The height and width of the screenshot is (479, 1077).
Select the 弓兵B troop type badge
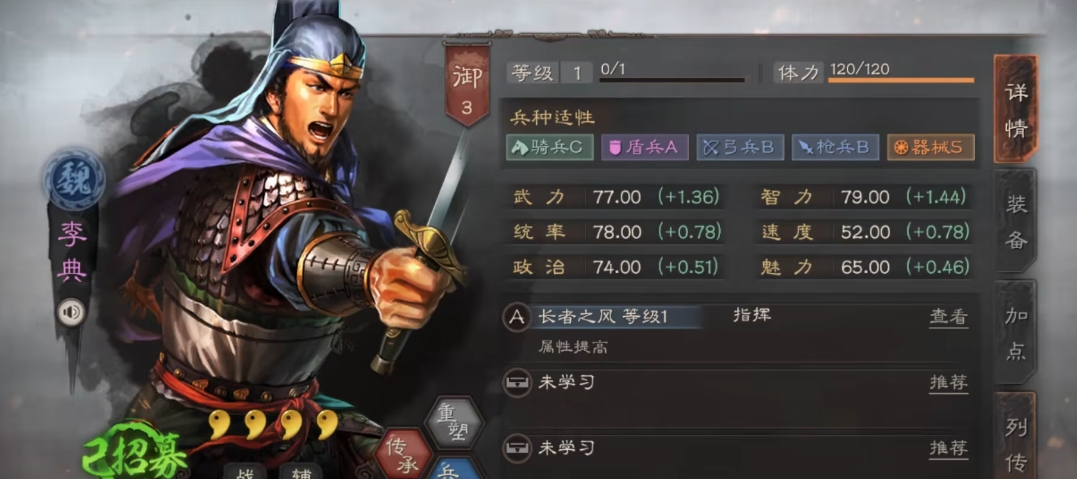click(x=740, y=147)
